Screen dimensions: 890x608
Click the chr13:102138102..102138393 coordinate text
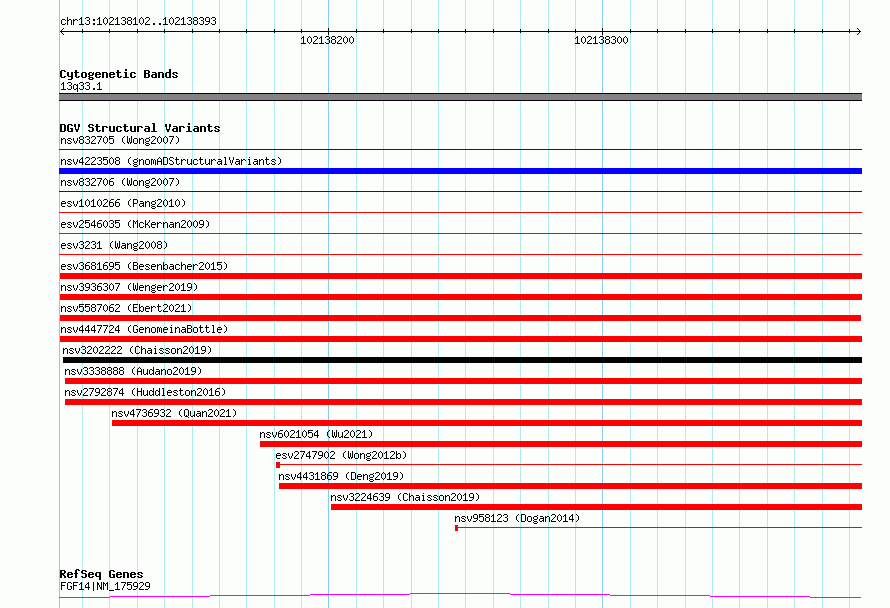pos(138,21)
